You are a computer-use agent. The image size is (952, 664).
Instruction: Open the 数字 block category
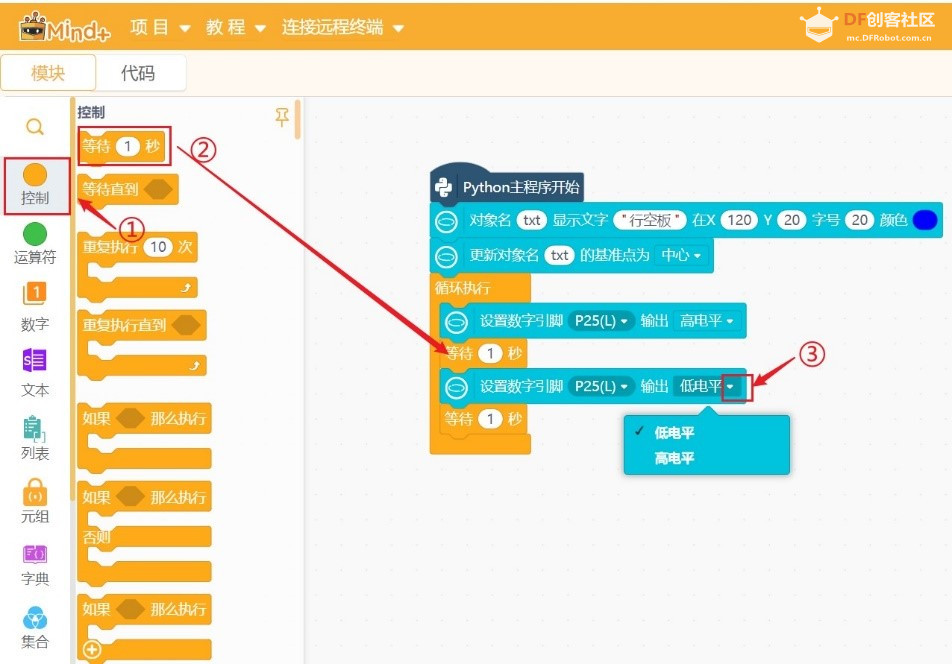[35, 306]
